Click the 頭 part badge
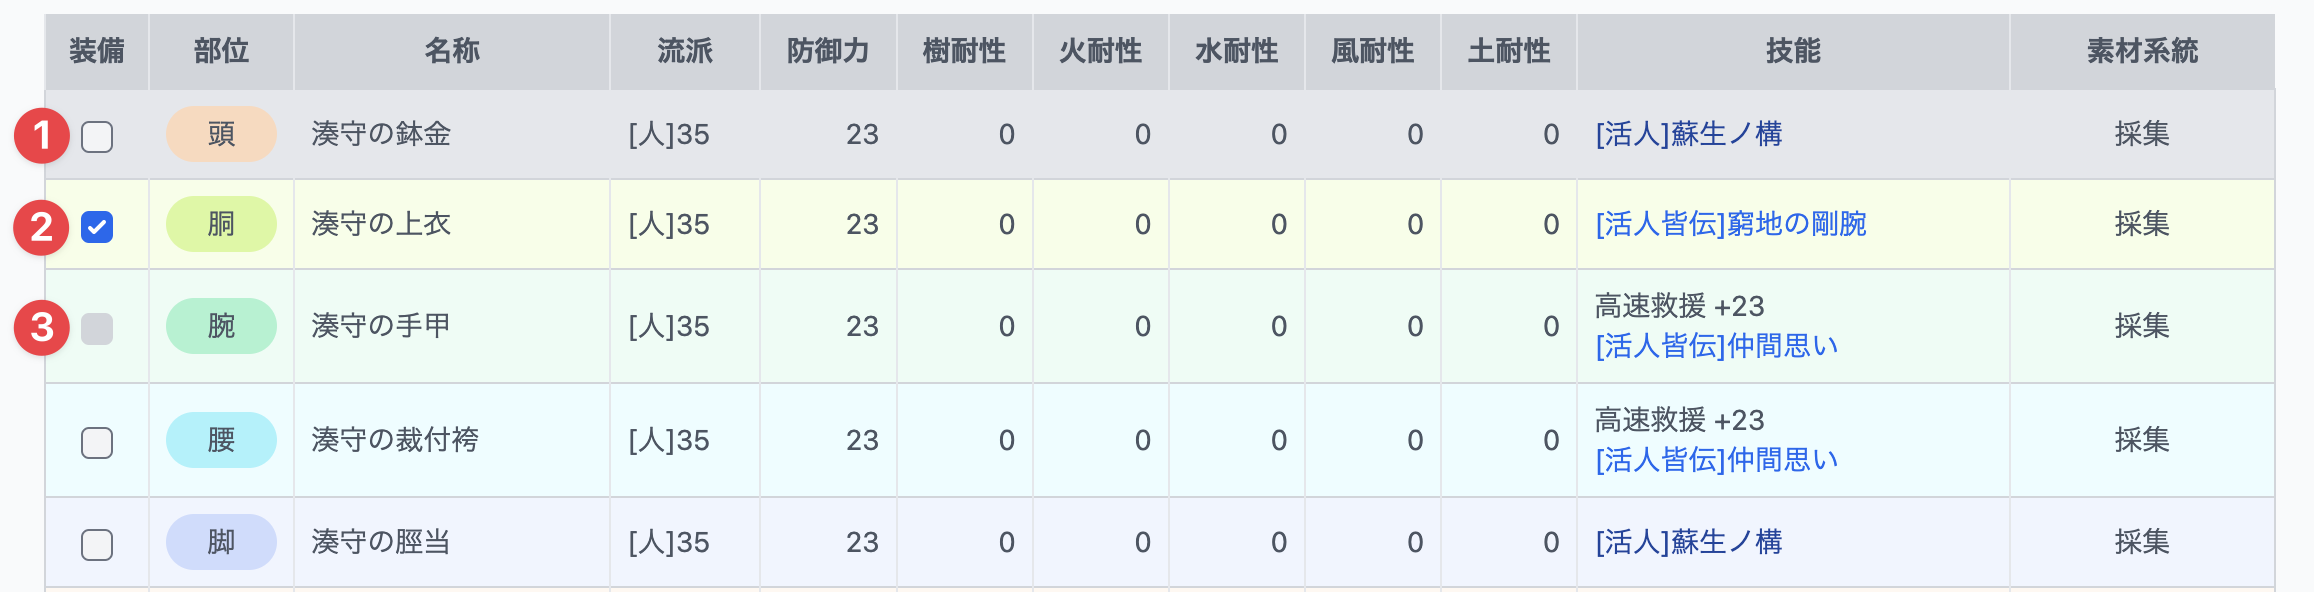2314x592 pixels. click(220, 135)
